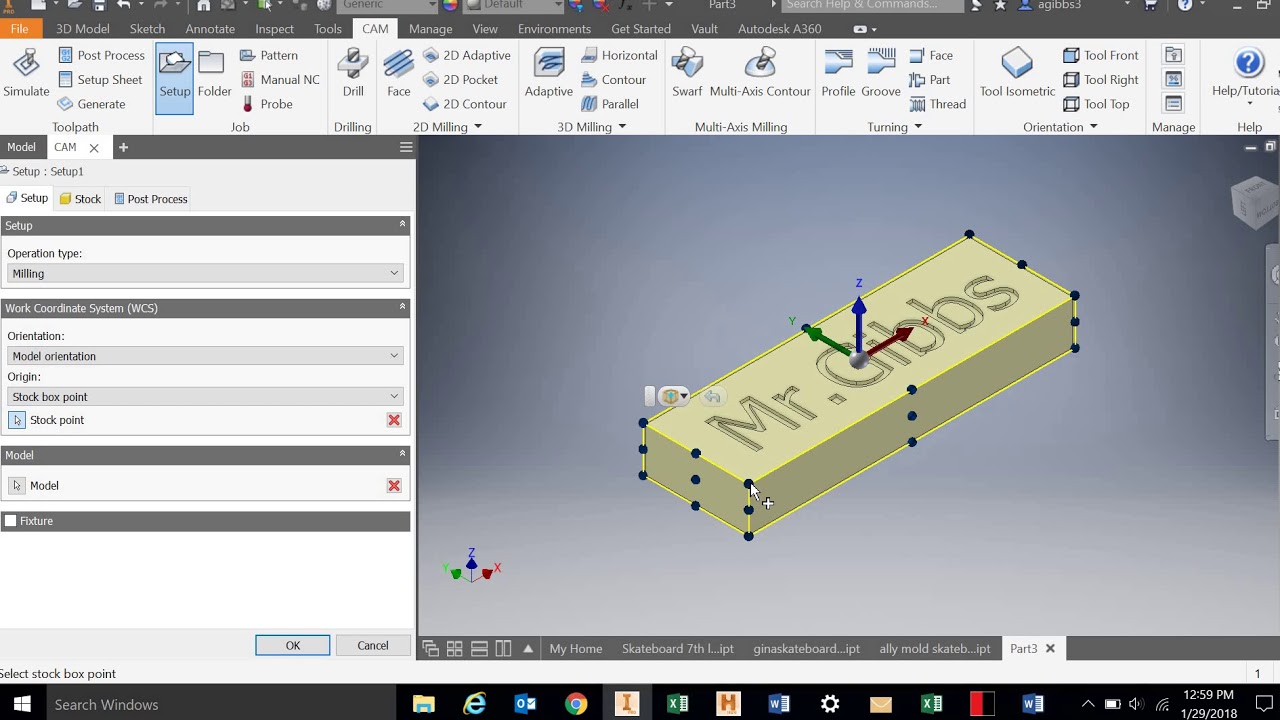Choose the 3D Contour strategy
The width and height of the screenshot is (1280, 720).
click(x=614, y=79)
